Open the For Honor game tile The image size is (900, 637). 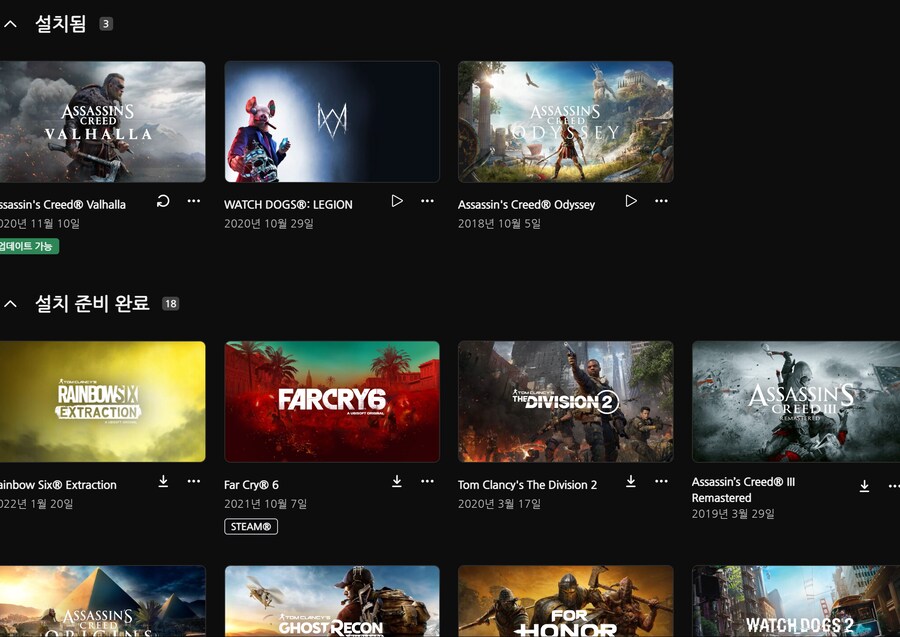pos(565,601)
